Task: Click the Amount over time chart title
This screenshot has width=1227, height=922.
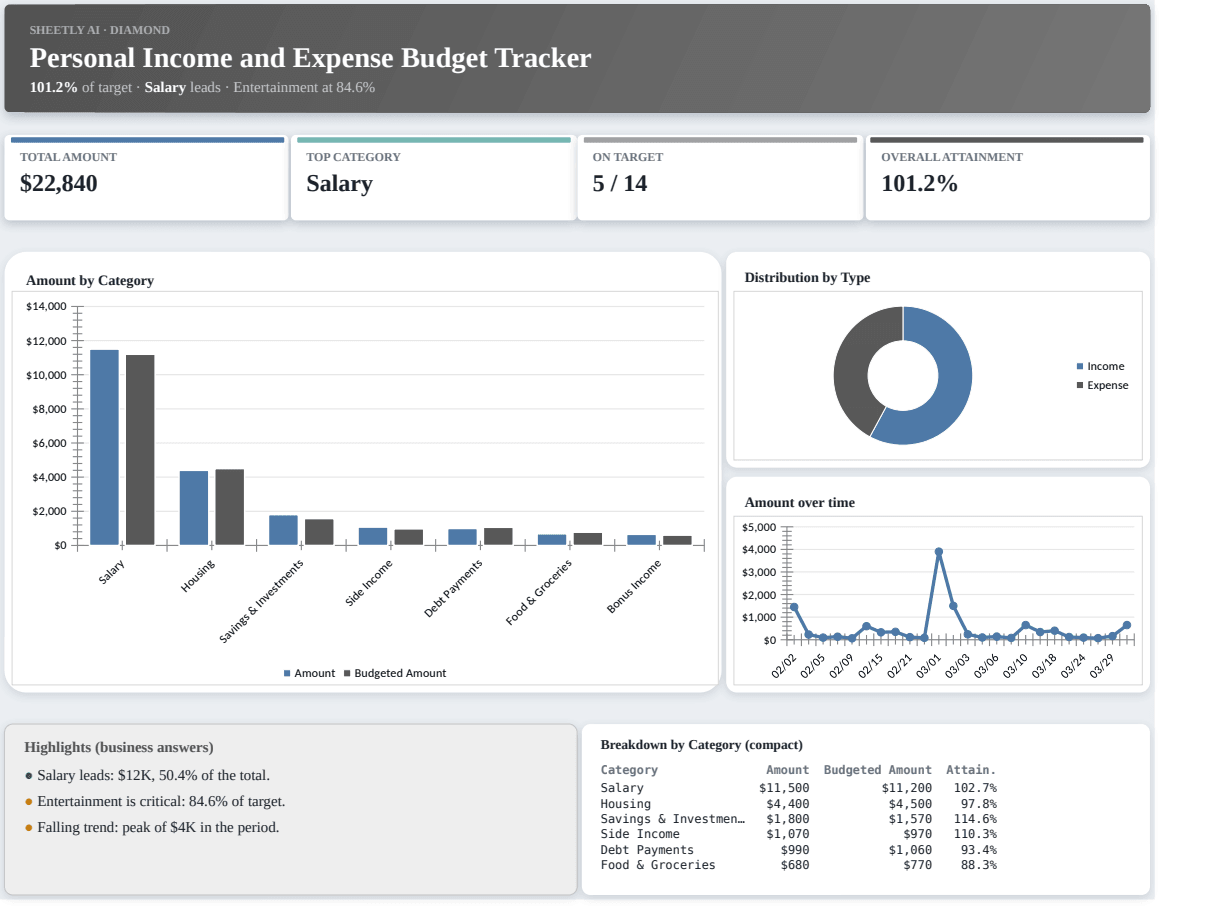Action: click(x=800, y=503)
